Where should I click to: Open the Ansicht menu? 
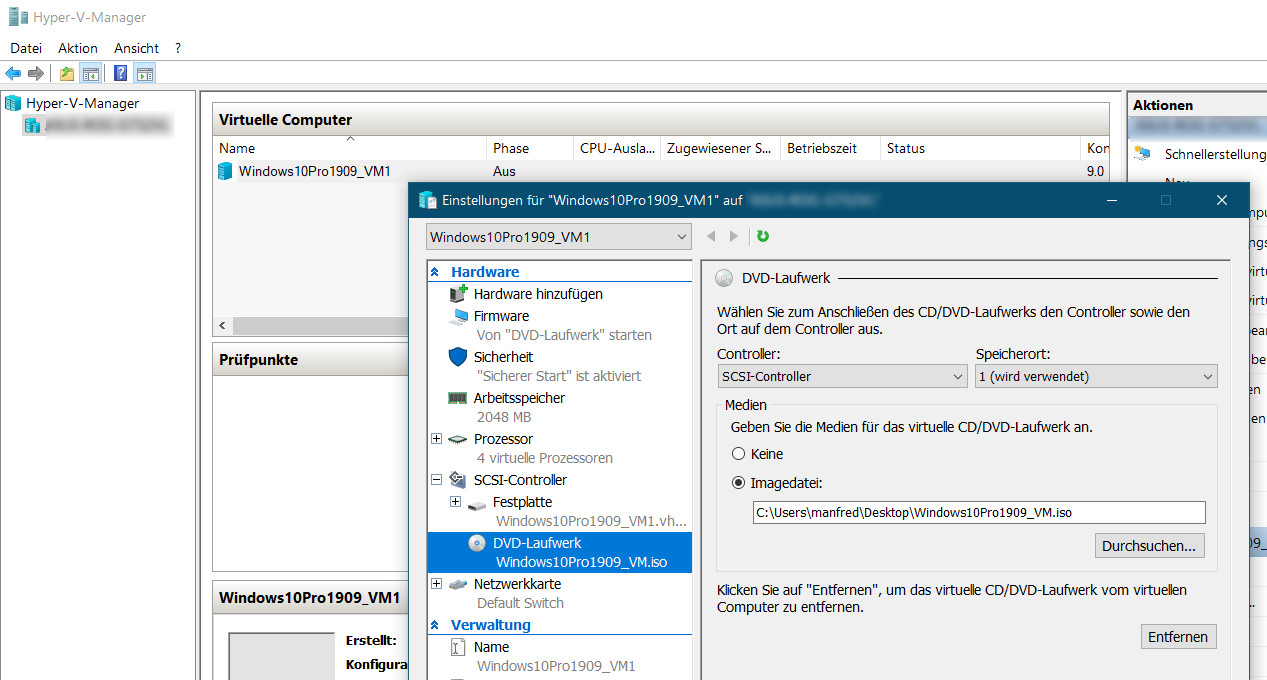coord(136,48)
